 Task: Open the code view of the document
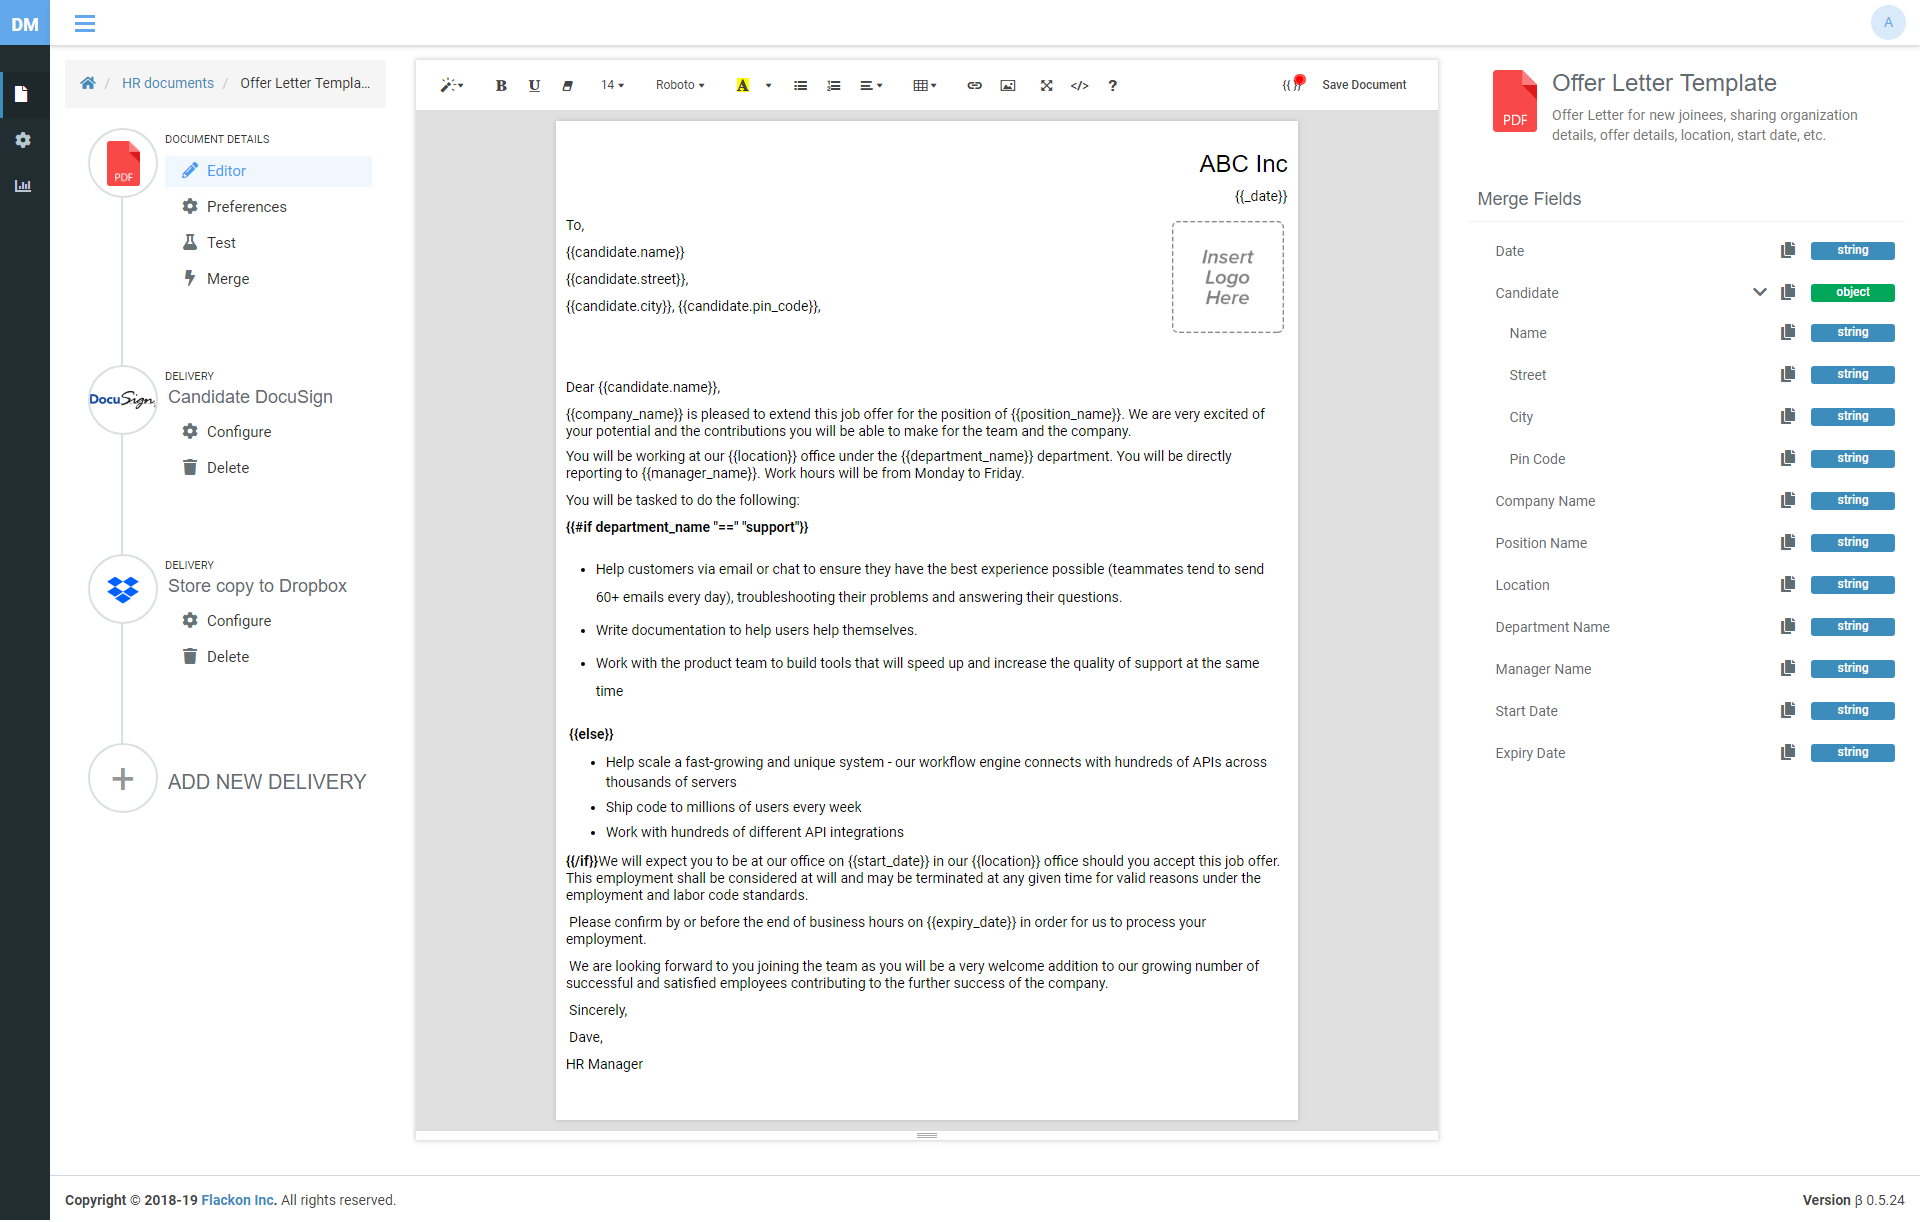click(1079, 86)
